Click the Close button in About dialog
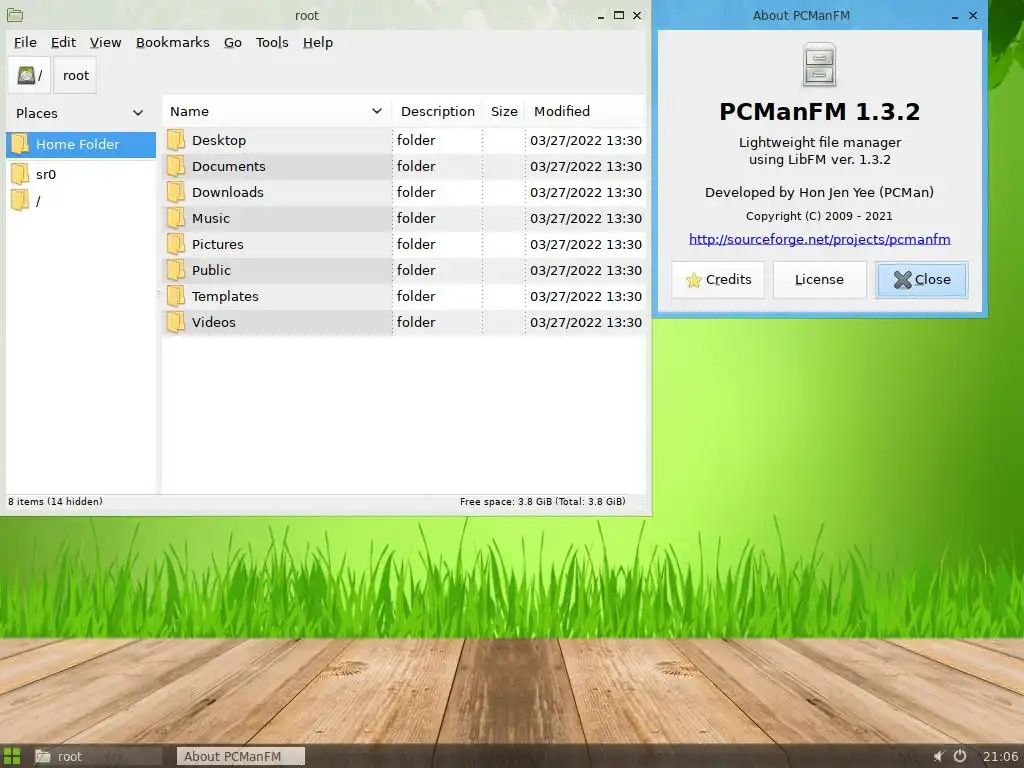The width and height of the screenshot is (1024, 768). (921, 280)
